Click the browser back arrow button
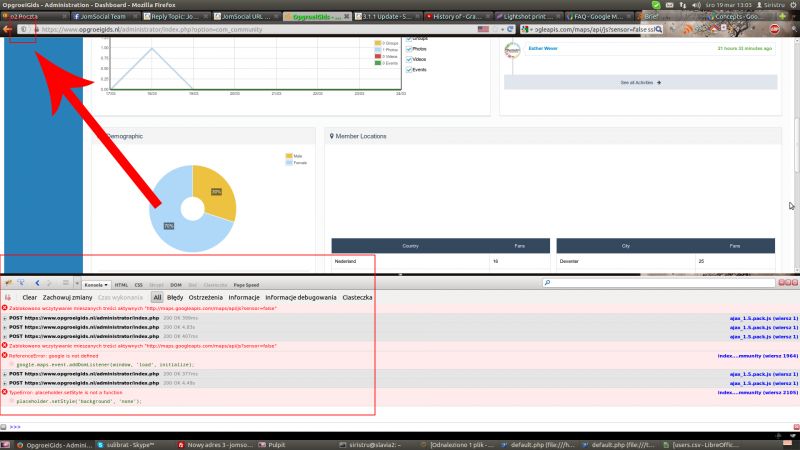 click(x=8, y=29)
